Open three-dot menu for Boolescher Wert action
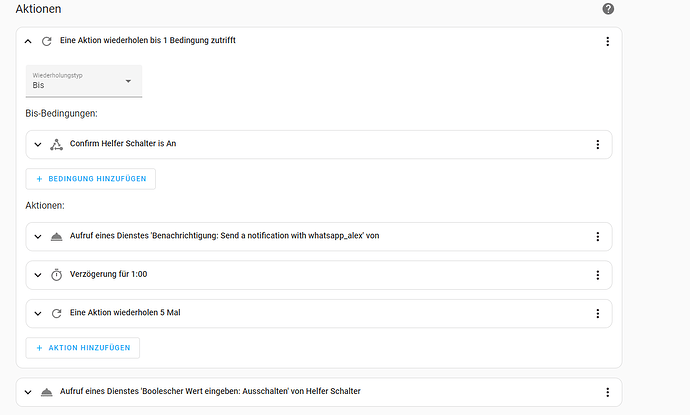 (607, 392)
